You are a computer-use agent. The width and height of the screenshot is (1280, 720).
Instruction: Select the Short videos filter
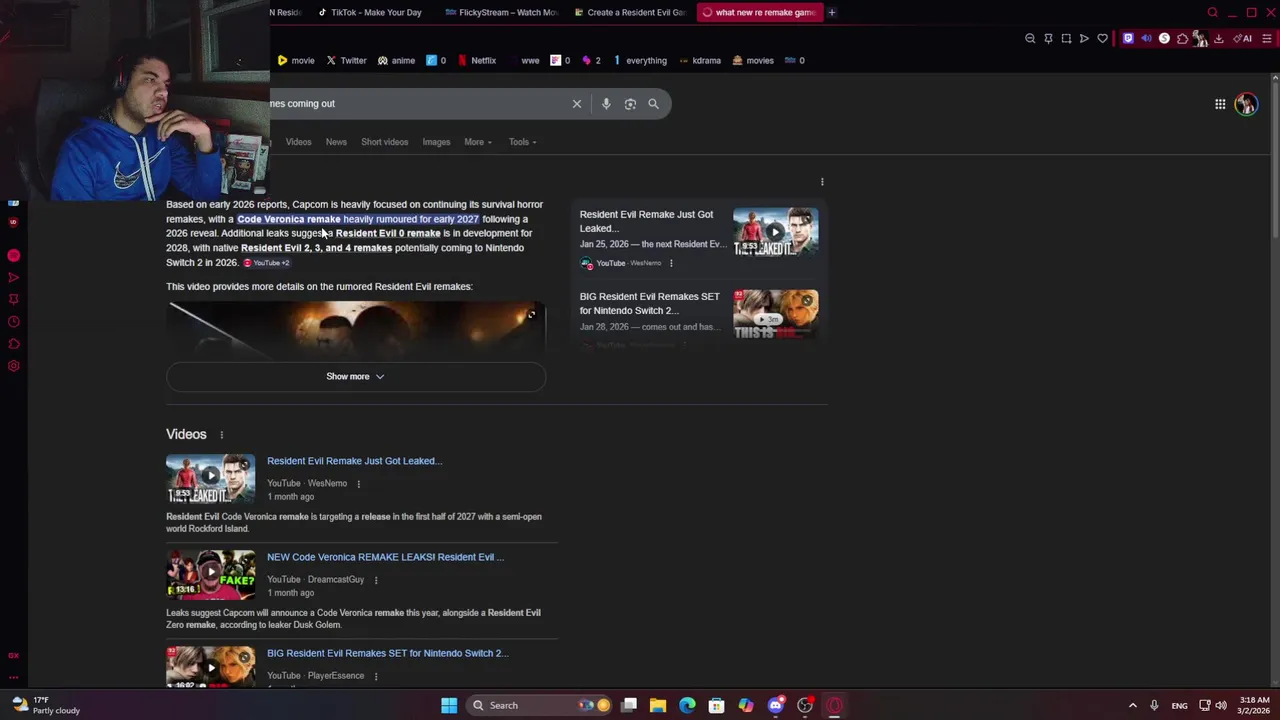tap(385, 142)
